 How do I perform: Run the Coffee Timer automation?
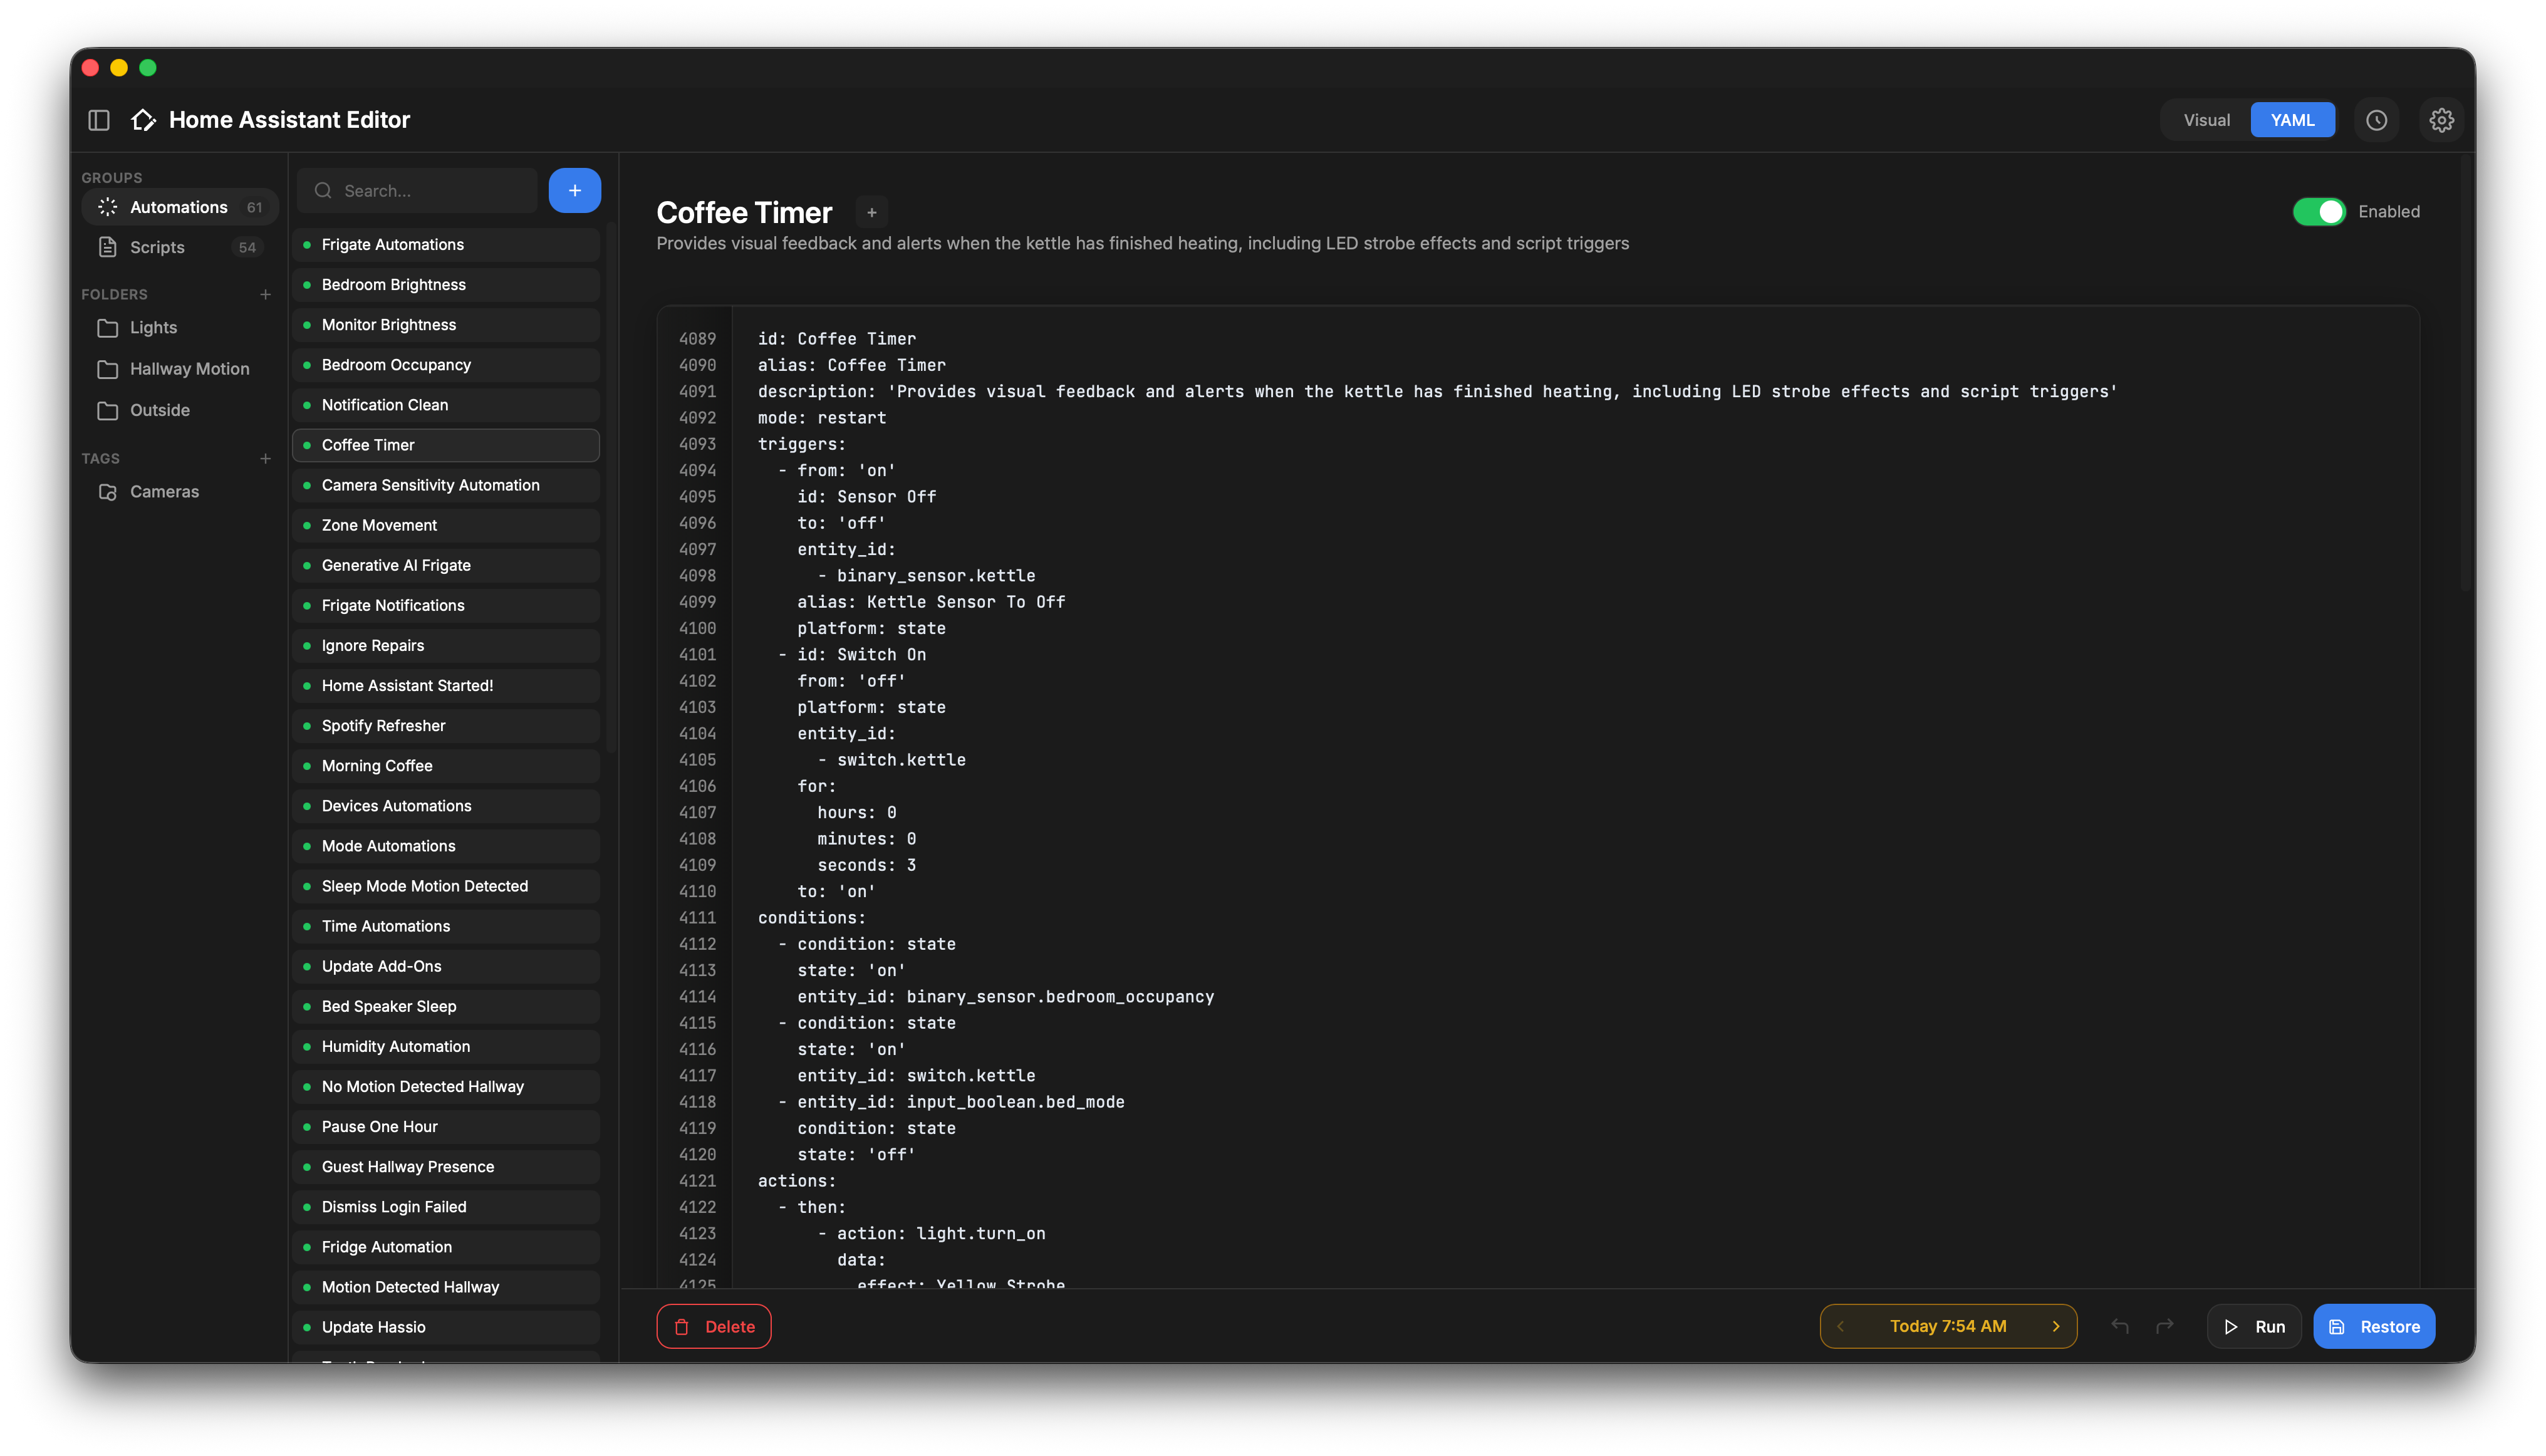[2253, 1327]
